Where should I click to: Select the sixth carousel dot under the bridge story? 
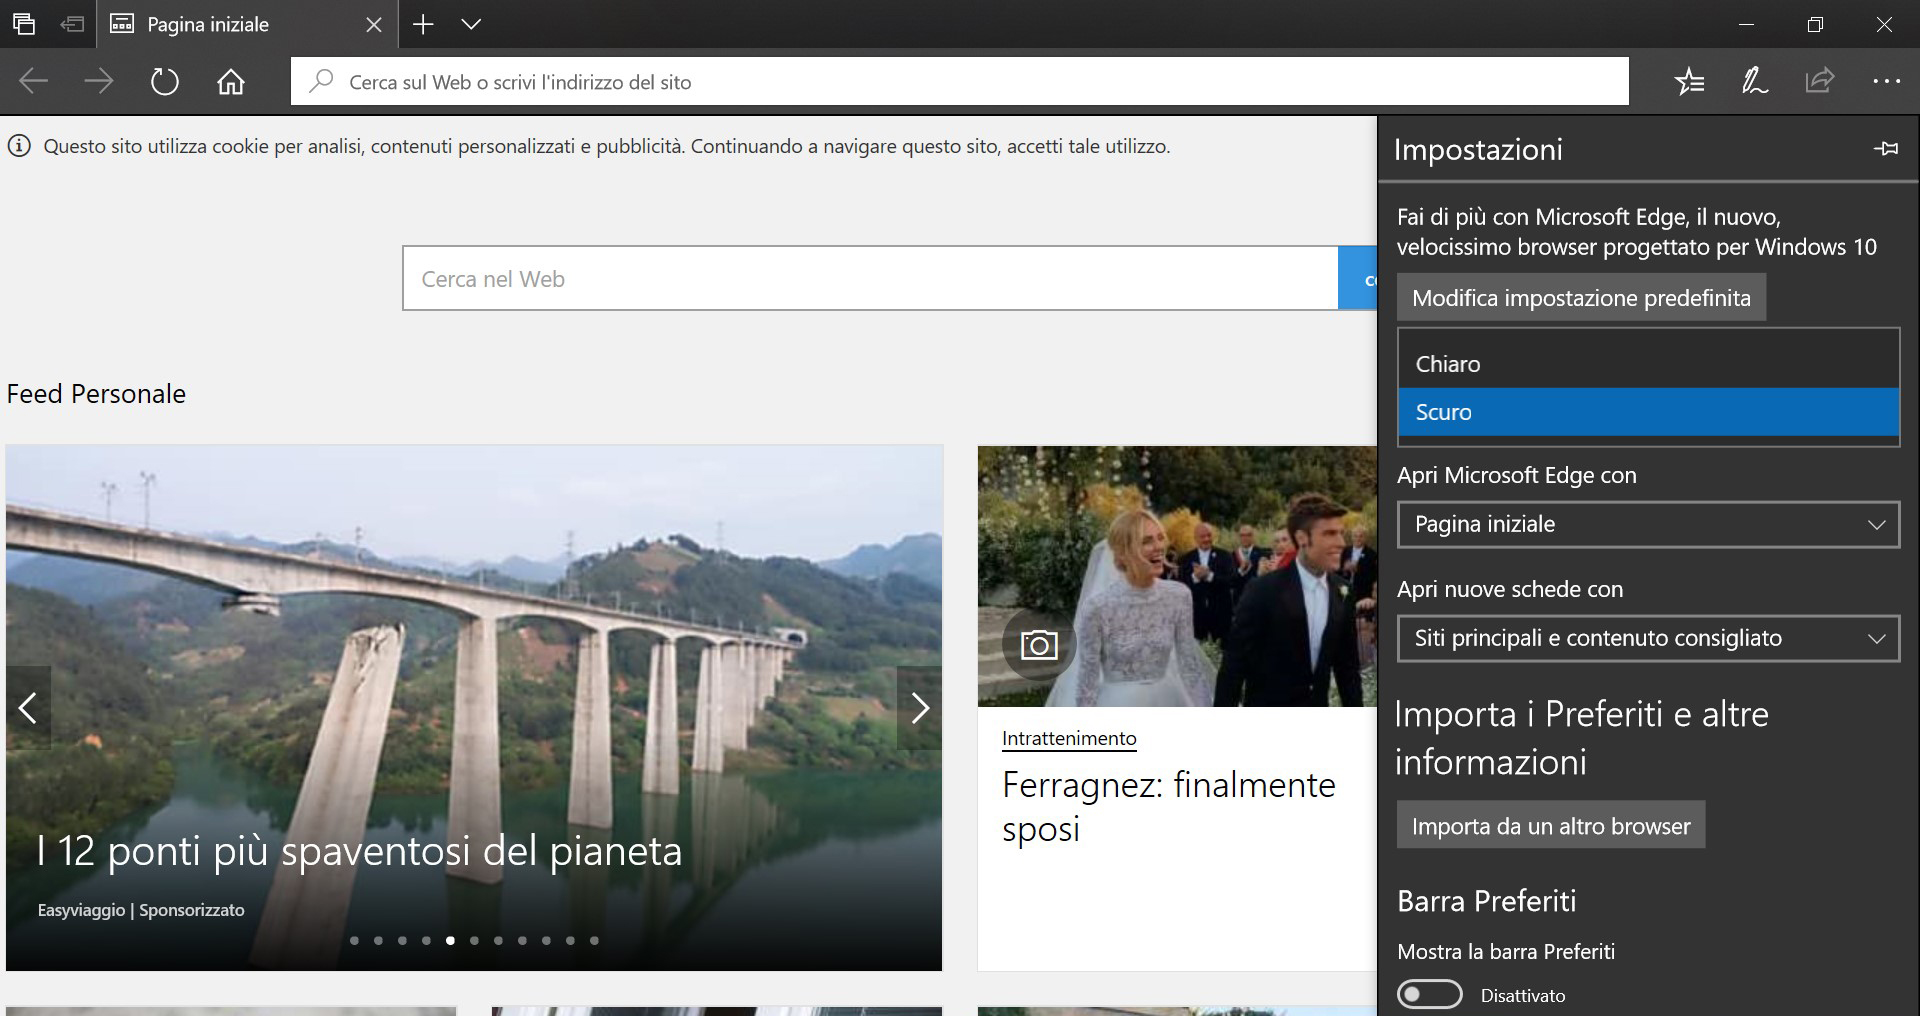tap(473, 940)
